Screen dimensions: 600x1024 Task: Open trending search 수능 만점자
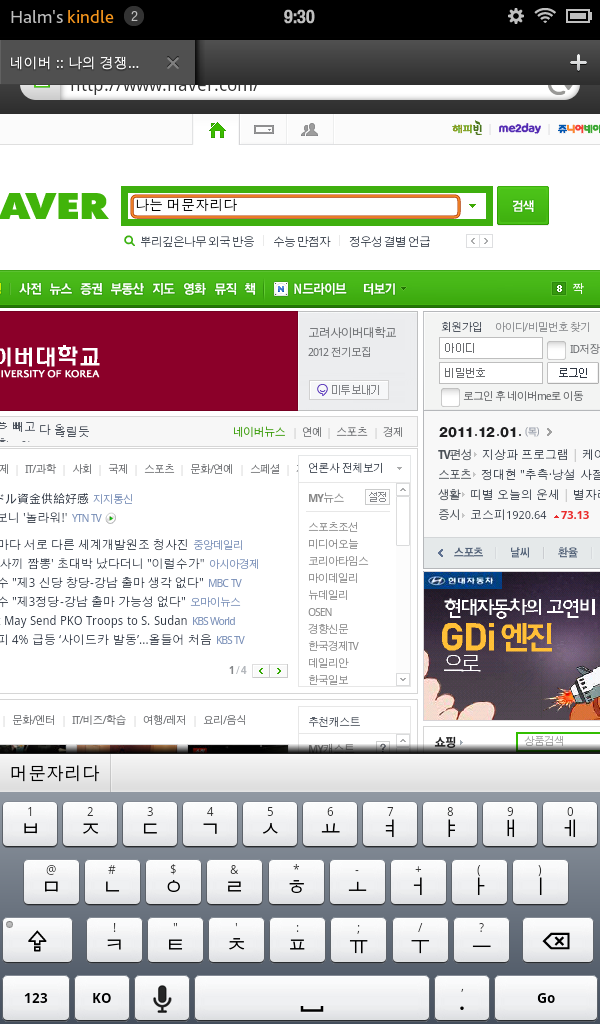pyautogui.click(x=302, y=242)
